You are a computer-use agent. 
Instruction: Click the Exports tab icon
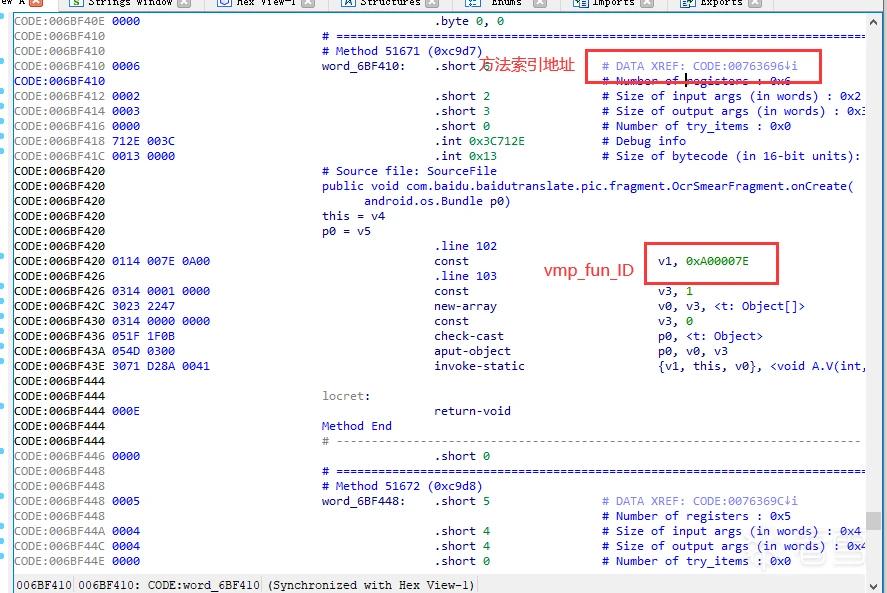click(x=687, y=3)
